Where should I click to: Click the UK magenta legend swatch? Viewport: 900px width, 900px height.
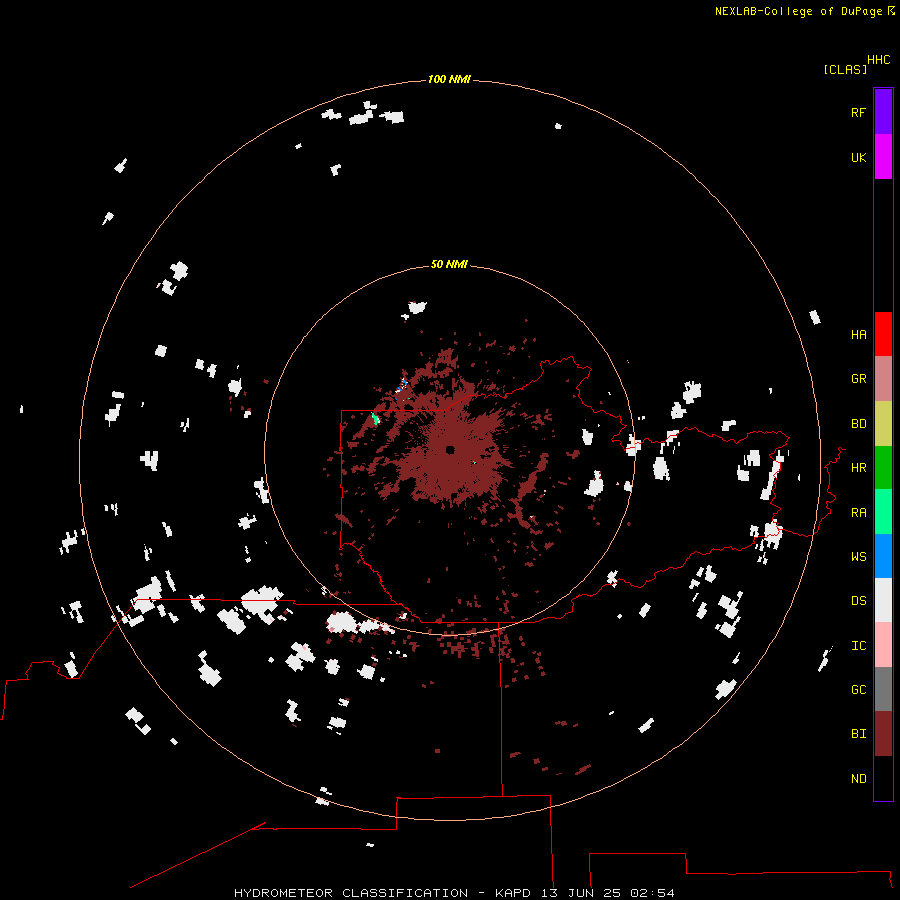click(883, 157)
